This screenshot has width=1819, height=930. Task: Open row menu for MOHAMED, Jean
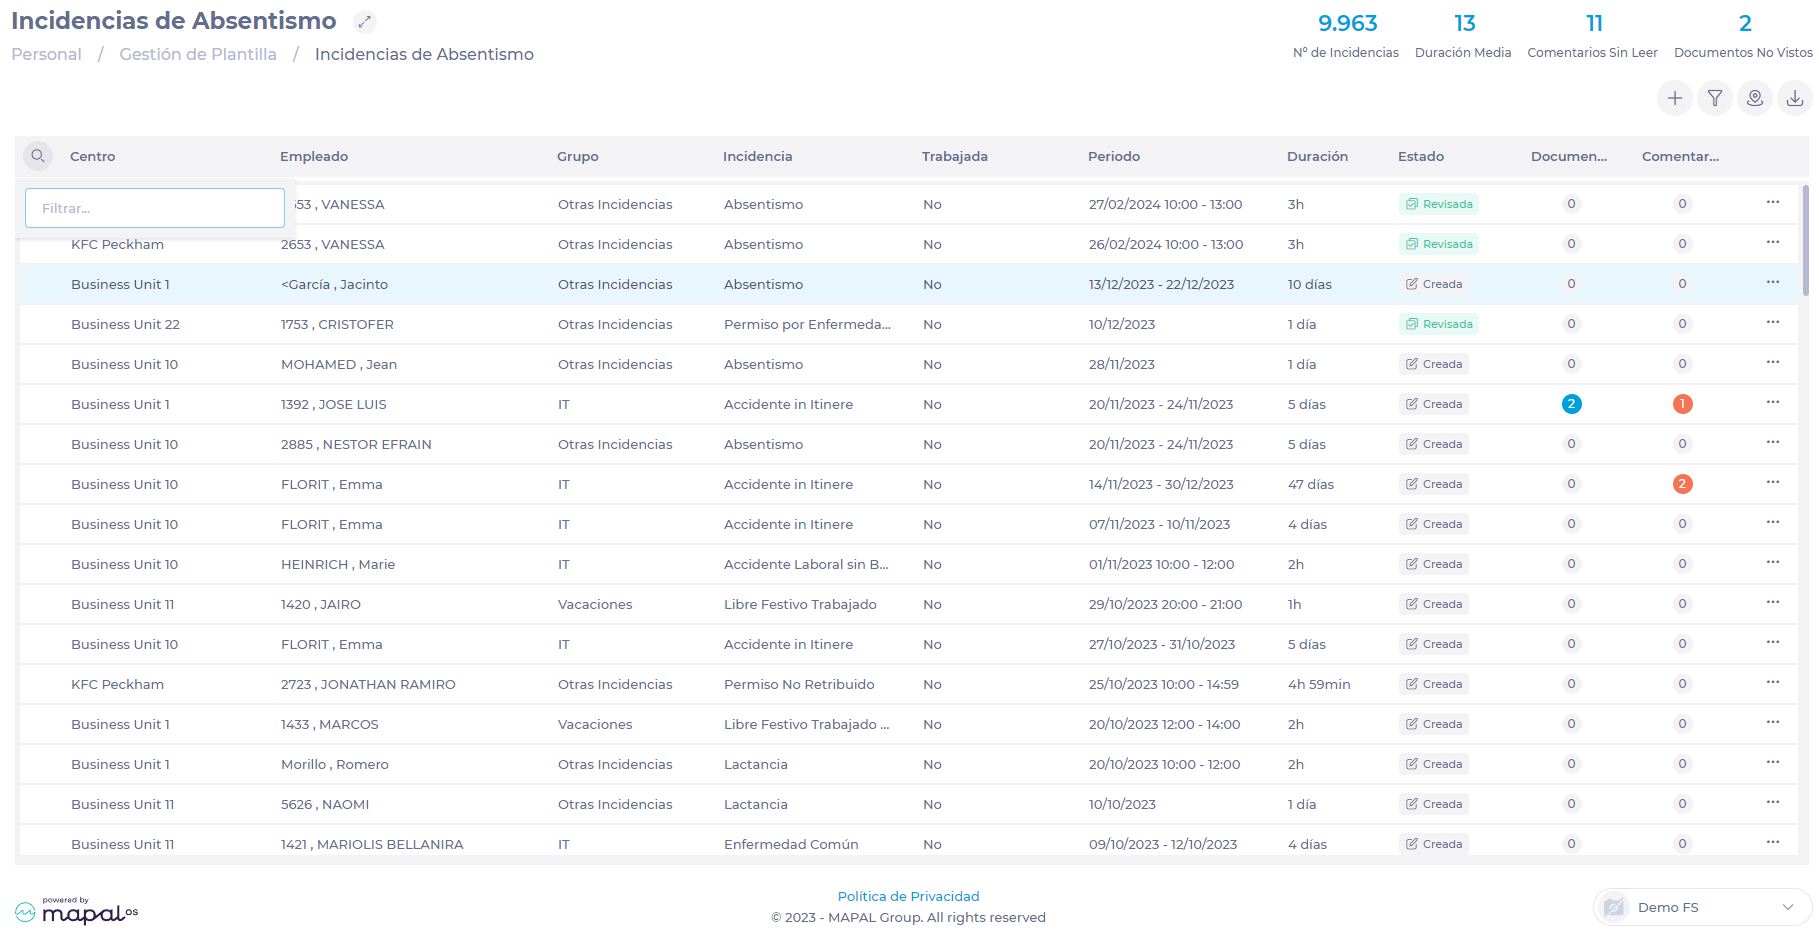coord(1773,363)
